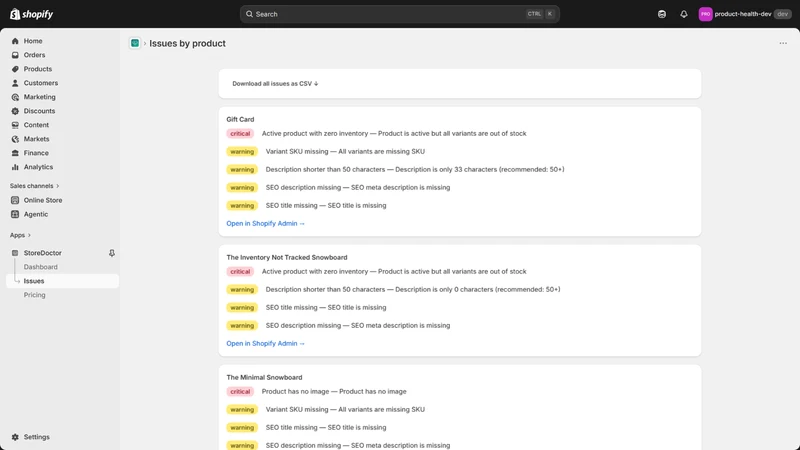
Task: Click the Shopify logo
Action: pos(32,14)
